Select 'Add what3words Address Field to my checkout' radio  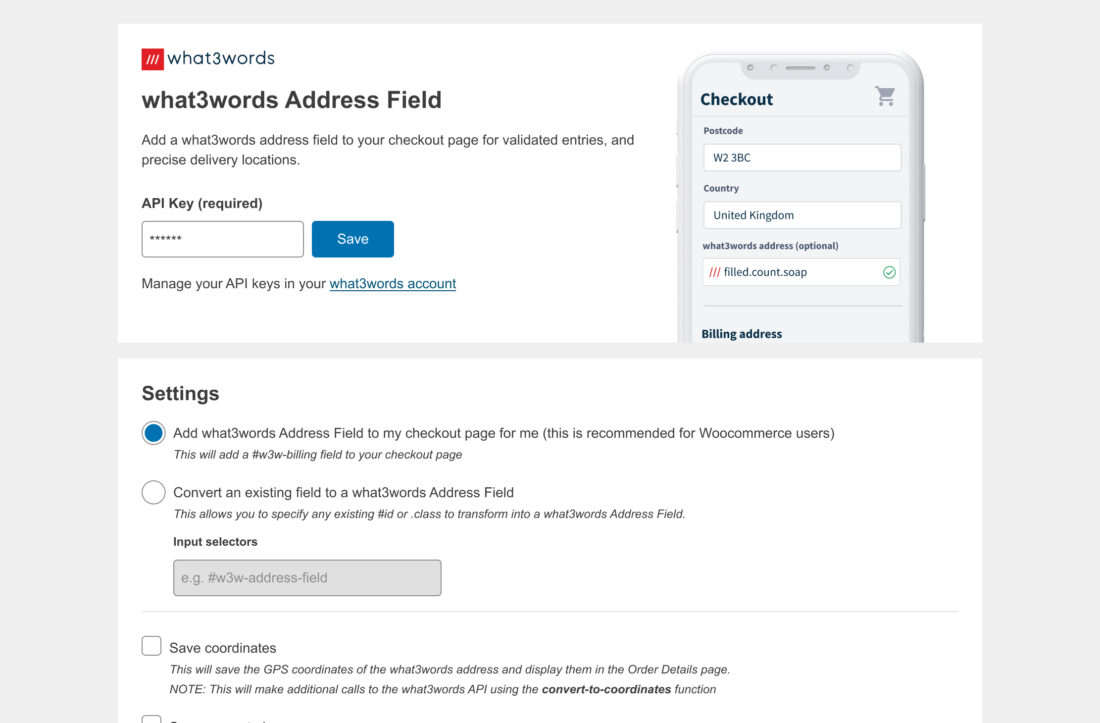[154, 433]
